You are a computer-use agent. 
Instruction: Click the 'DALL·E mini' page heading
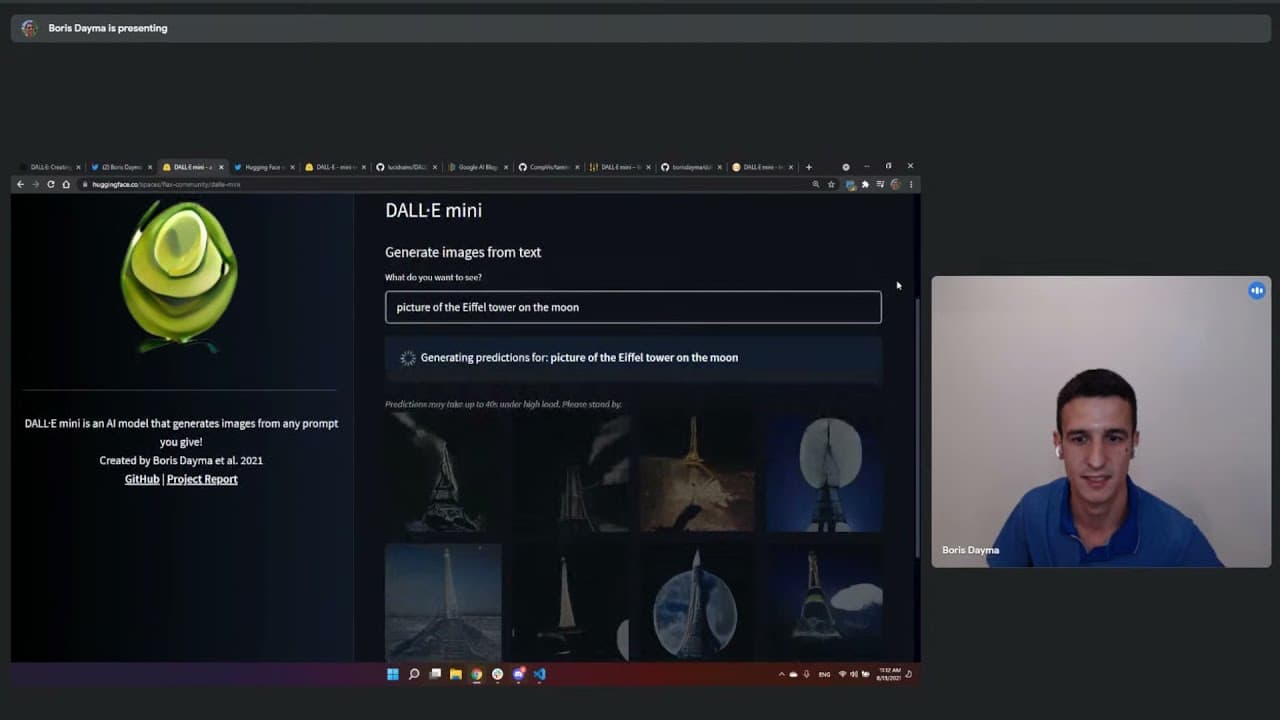[x=433, y=210]
